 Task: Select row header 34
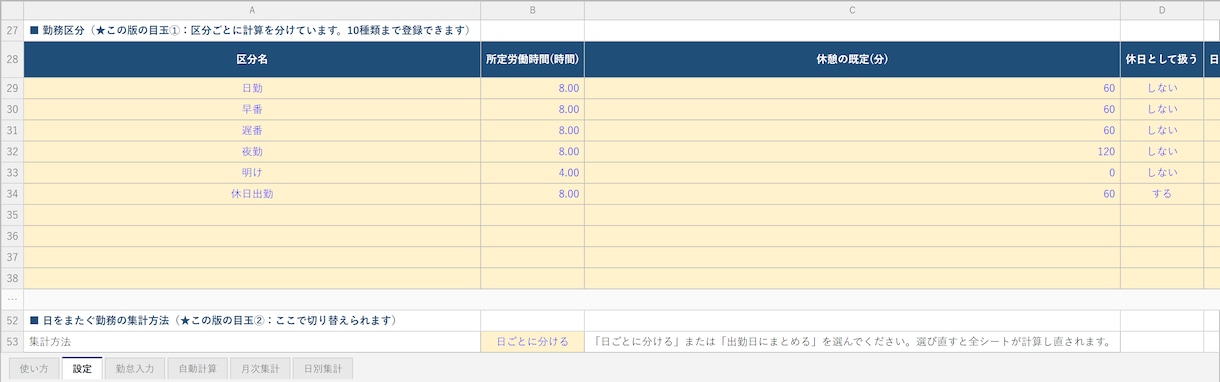[12, 193]
